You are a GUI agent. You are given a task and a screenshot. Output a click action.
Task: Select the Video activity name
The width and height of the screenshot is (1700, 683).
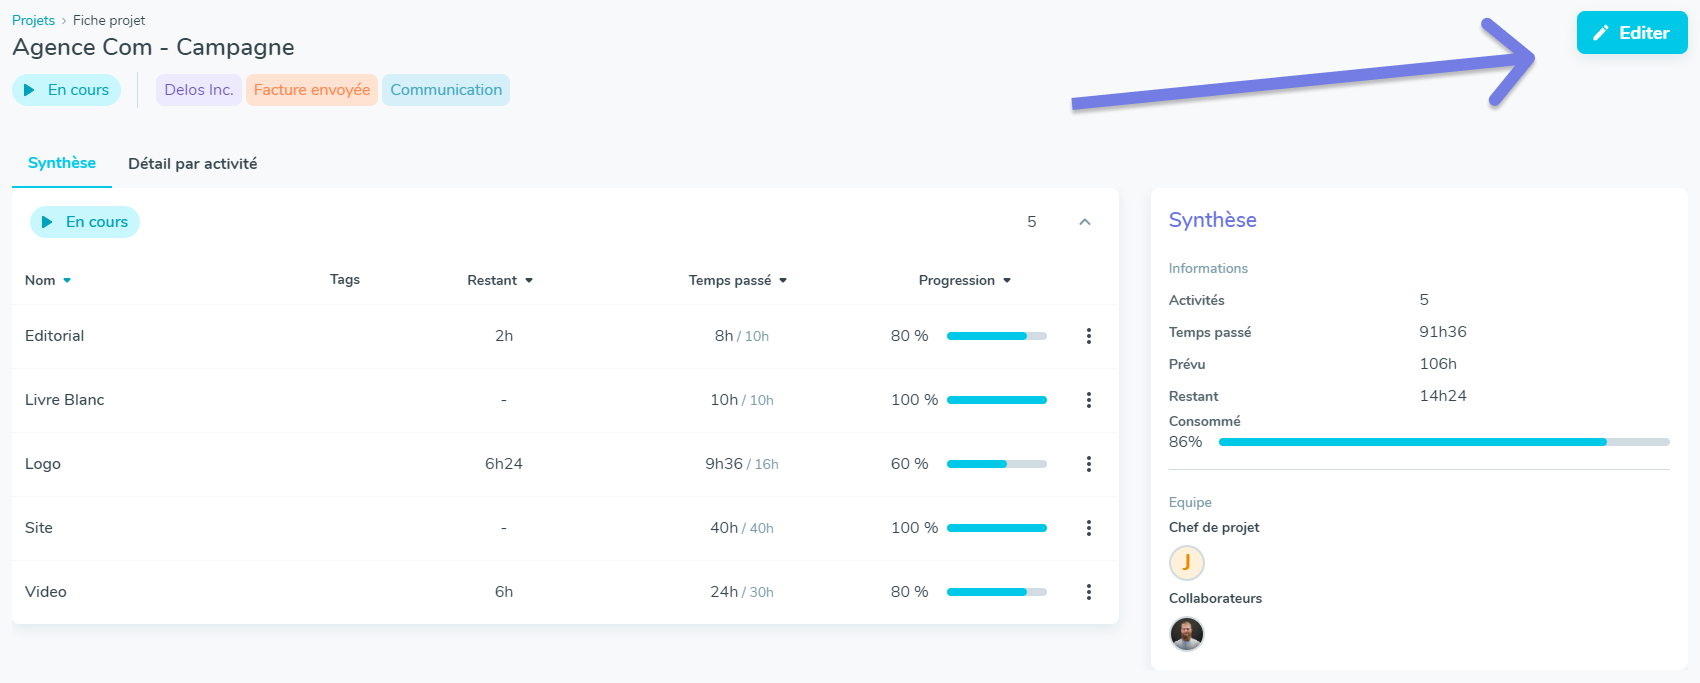click(46, 592)
